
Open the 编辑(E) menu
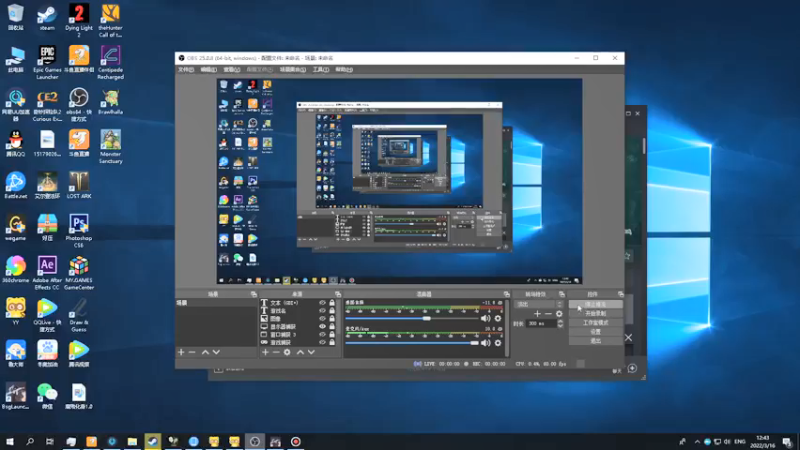(x=208, y=69)
